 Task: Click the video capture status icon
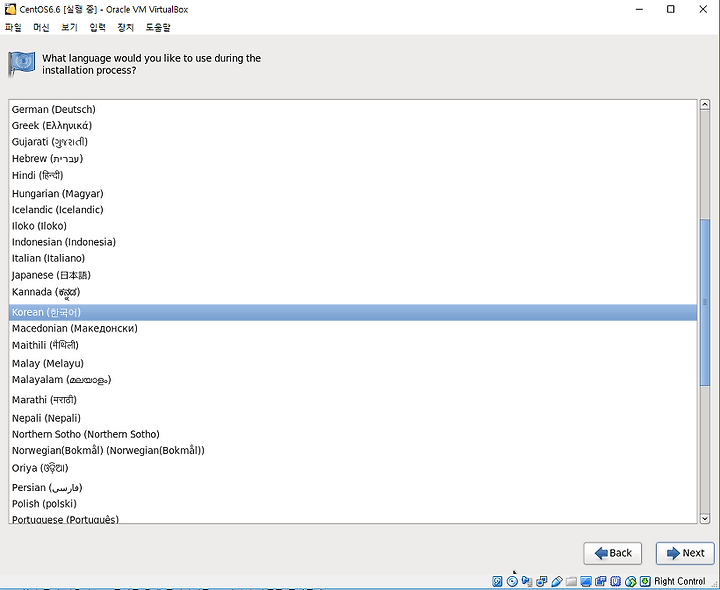(x=601, y=581)
